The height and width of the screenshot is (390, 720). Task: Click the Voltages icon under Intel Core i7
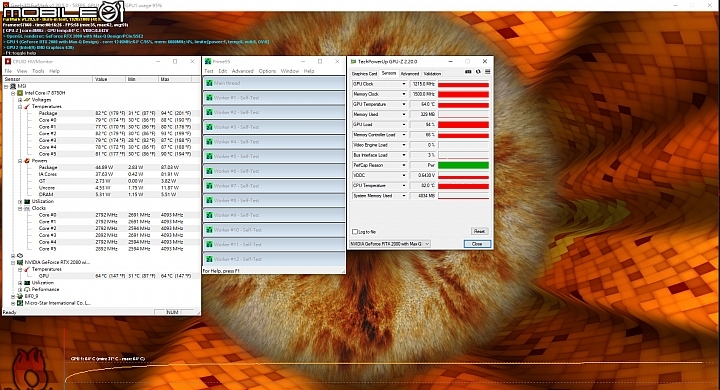pos(27,100)
